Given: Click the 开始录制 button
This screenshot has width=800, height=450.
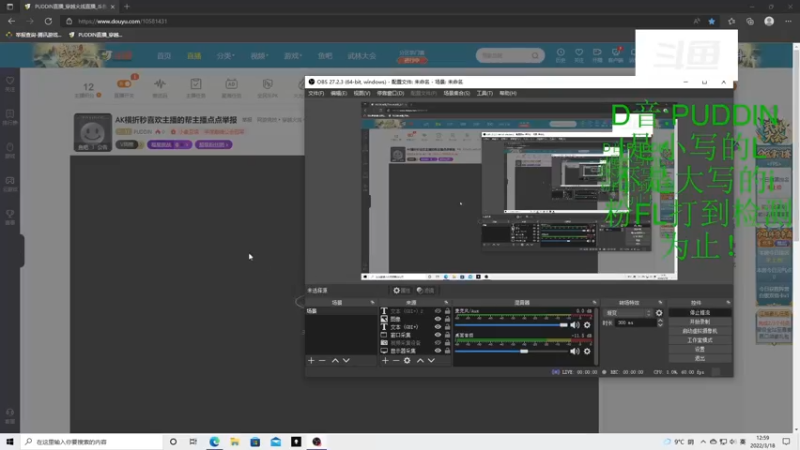Looking at the screenshot, I should pyautogui.click(x=699, y=321).
